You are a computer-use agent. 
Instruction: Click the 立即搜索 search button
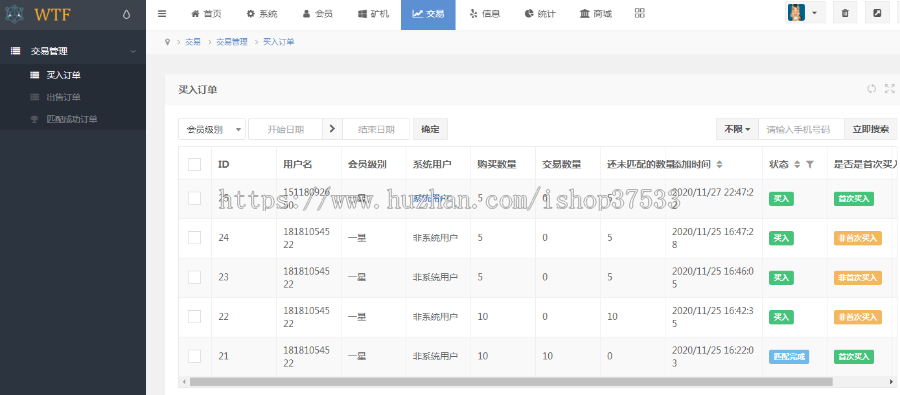point(871,129)
